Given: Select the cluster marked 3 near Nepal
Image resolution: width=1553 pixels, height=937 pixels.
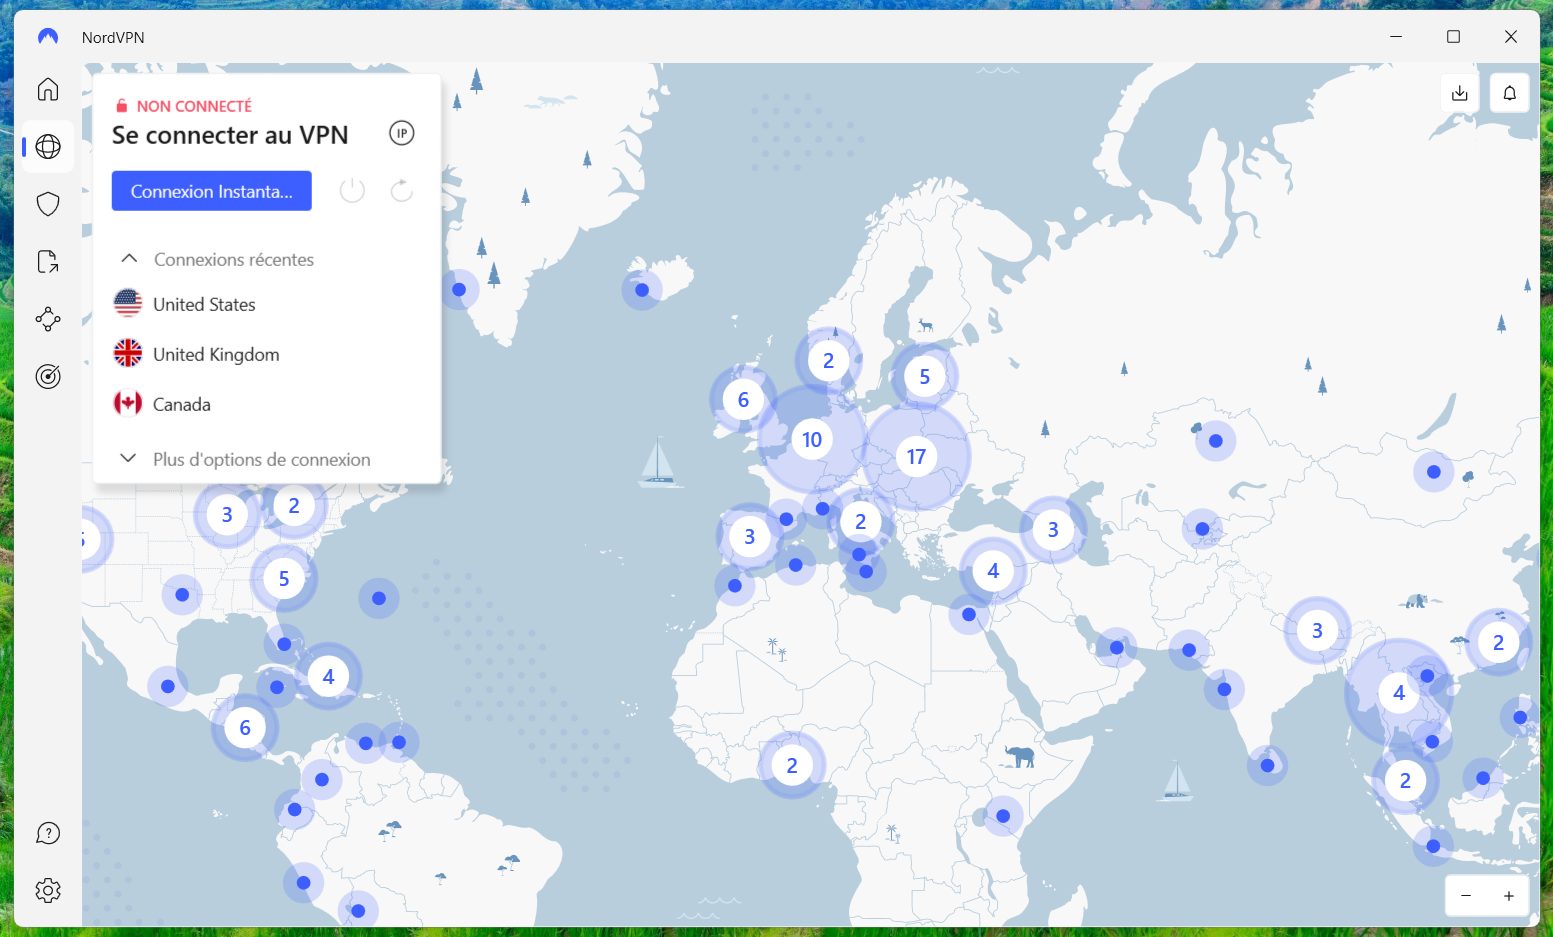Looking at the screenshot, I should (x=1317, y=631).
